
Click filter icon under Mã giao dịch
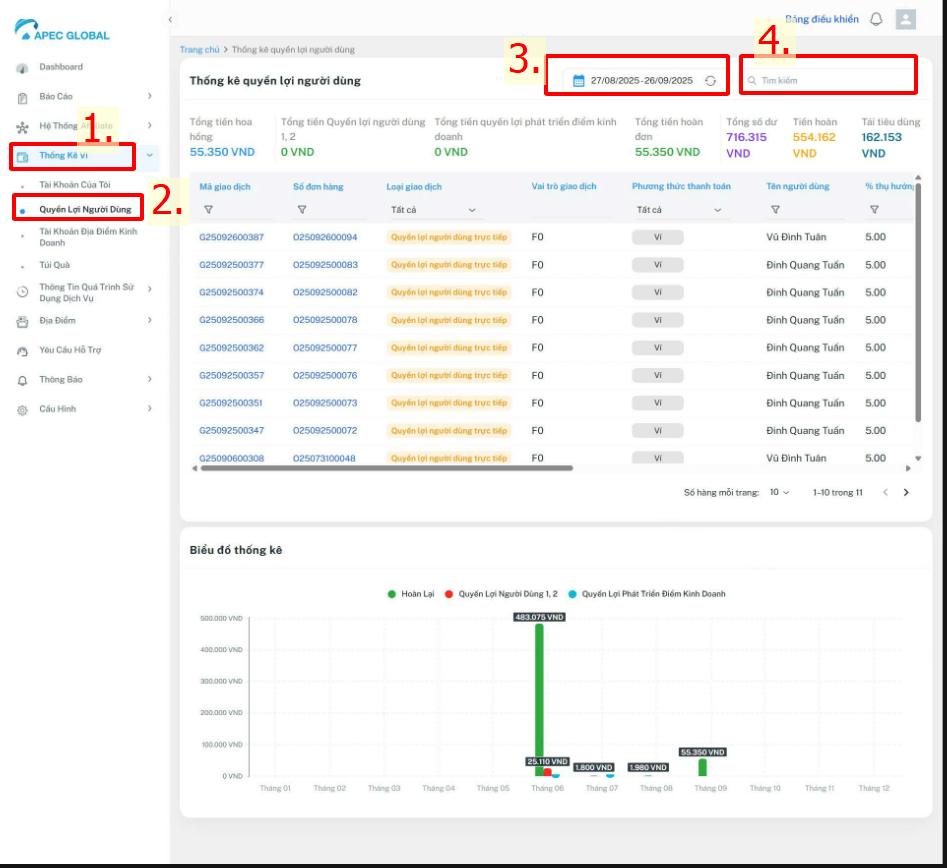[x=208, y=210]
